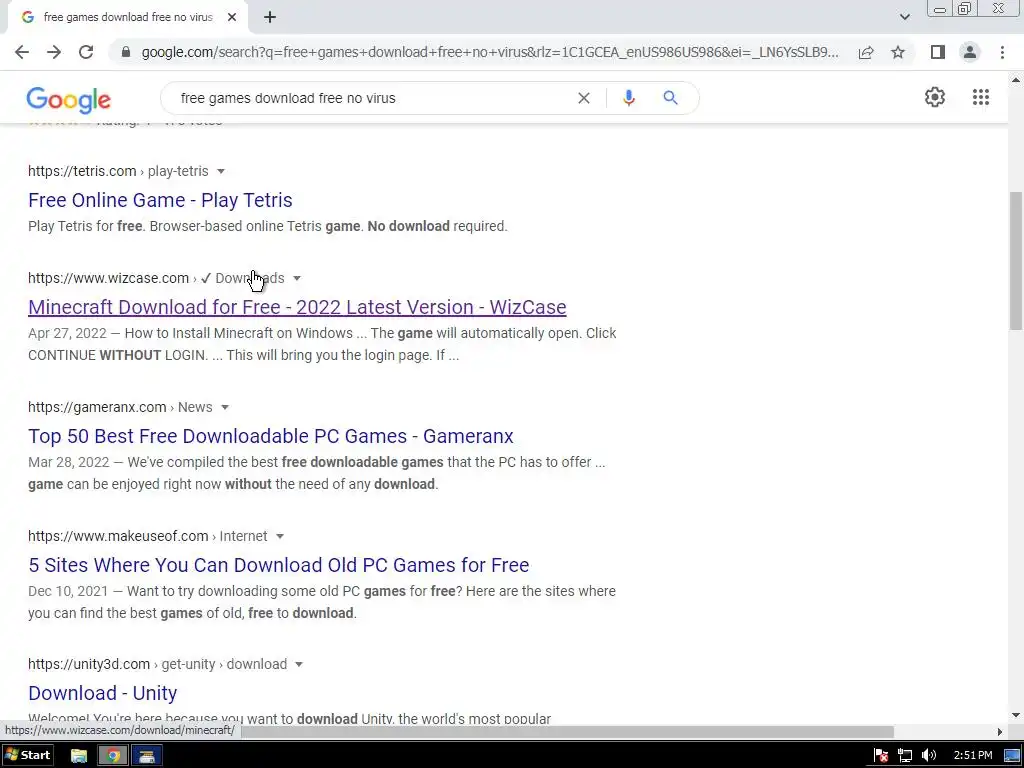Viewport: 1024px width, 768px height.
Task: Expand options arrow next to wizcase.com result
Action: (296, 278)
